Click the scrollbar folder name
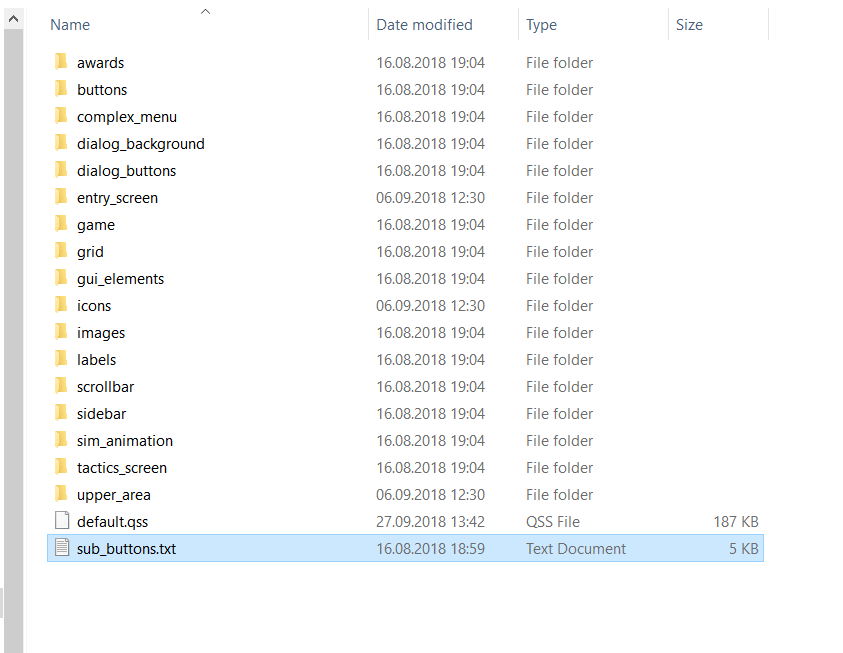The height and width of the screenshot is (653, 843). (105, 386)
